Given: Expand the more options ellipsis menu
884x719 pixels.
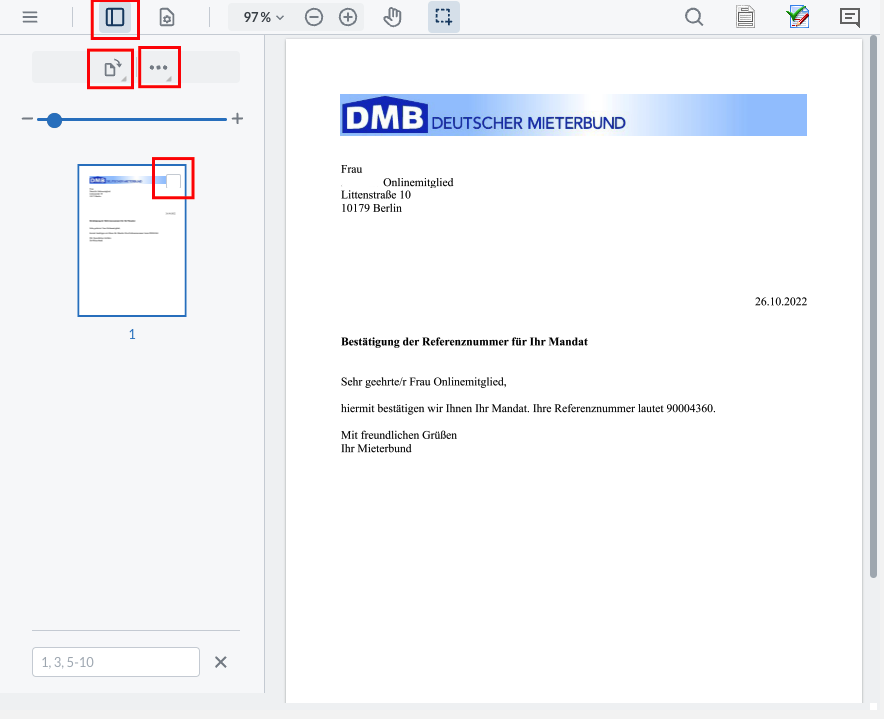Looking at the screenshot, I should [159, 68].
